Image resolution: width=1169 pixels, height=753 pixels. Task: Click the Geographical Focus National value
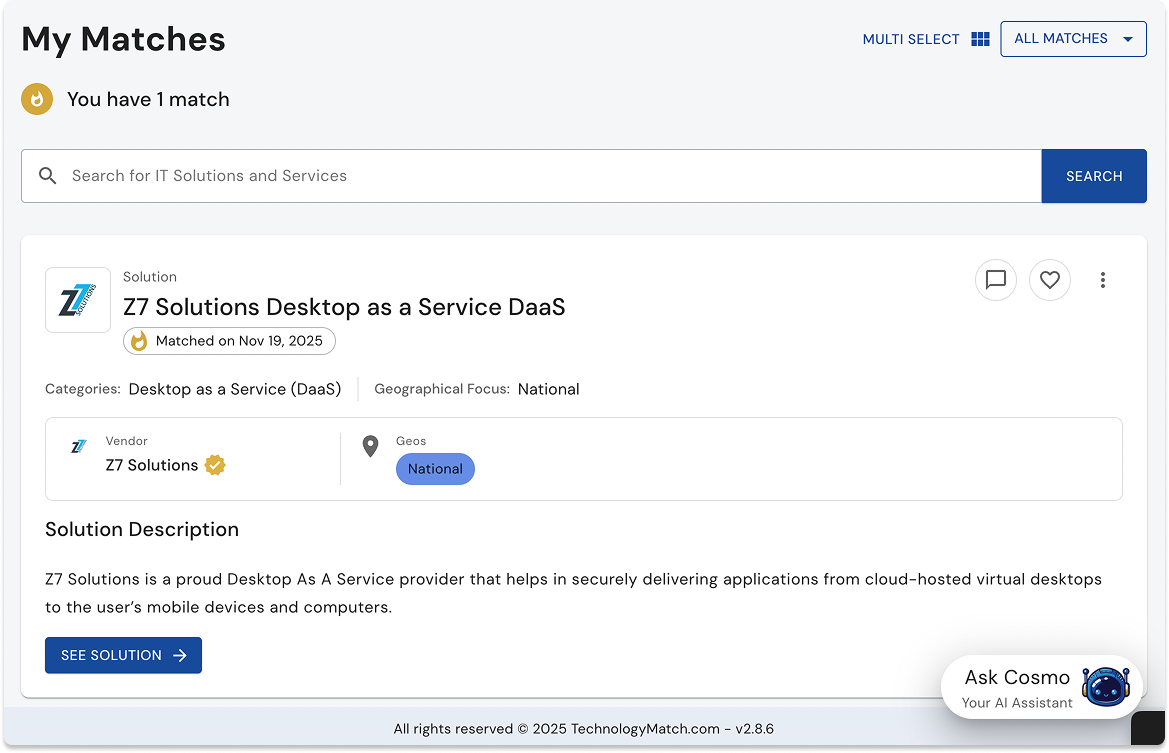pos(548,389)
